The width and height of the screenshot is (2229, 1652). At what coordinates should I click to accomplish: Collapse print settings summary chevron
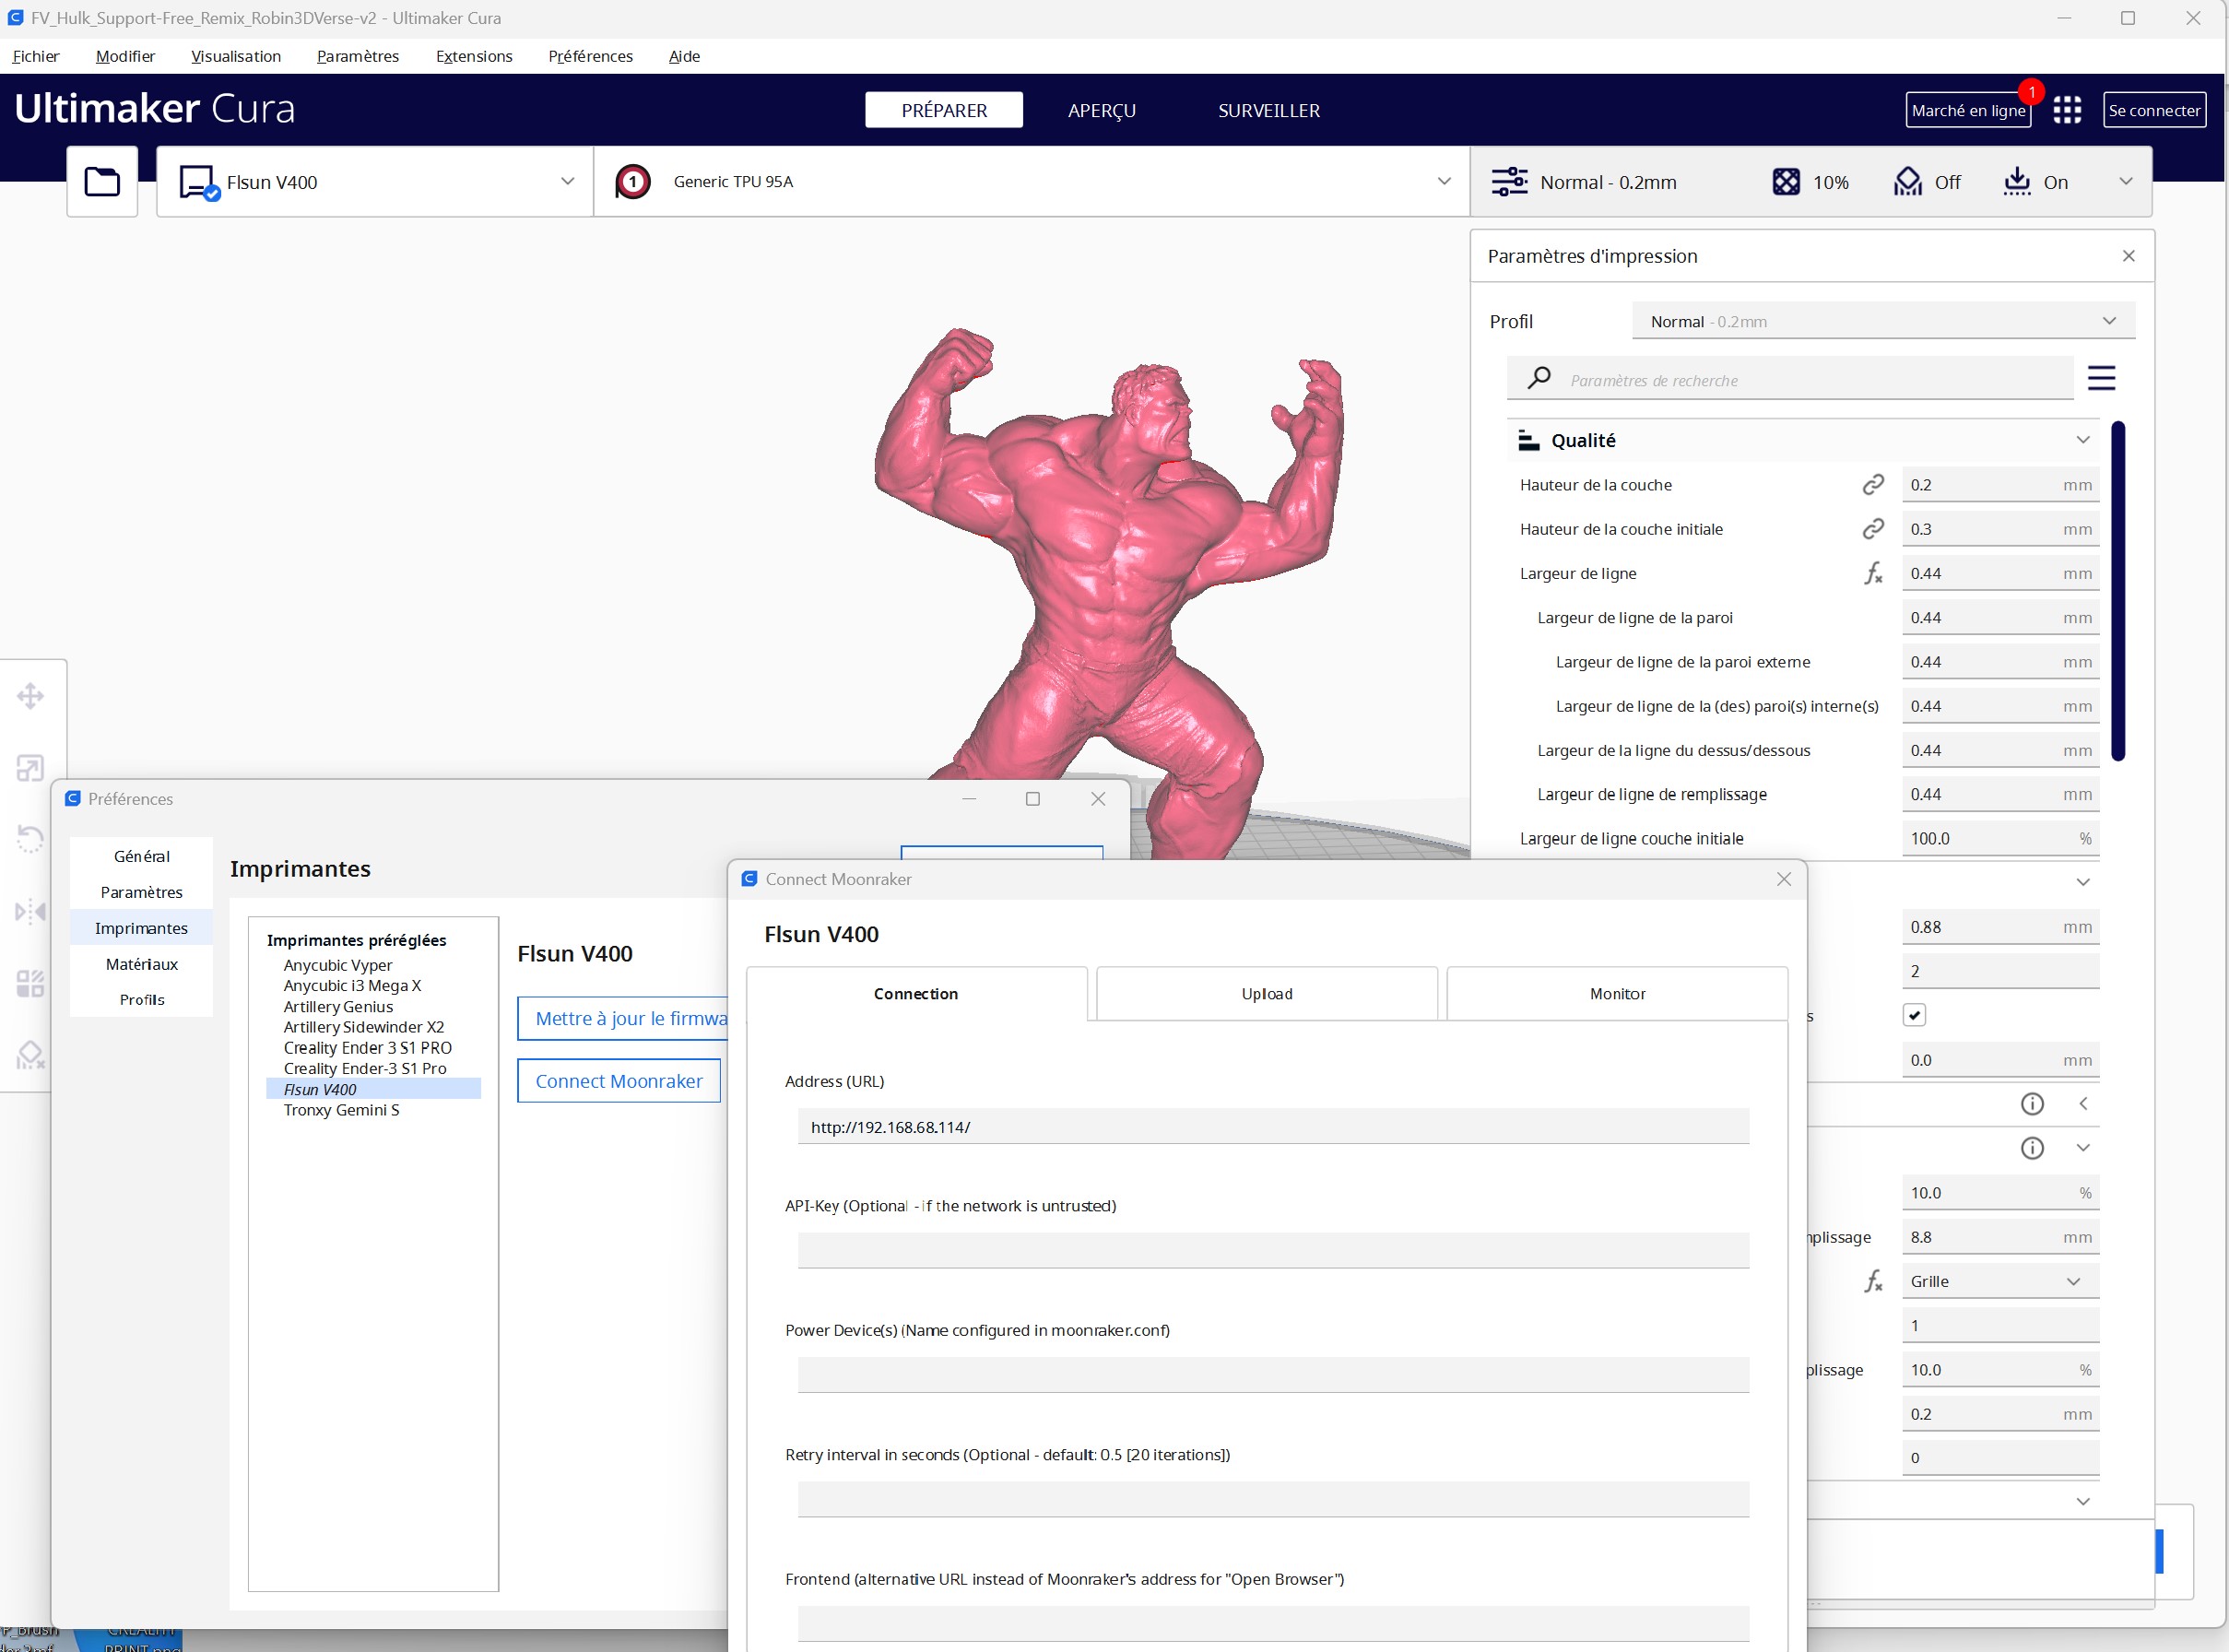point(2126,181)
